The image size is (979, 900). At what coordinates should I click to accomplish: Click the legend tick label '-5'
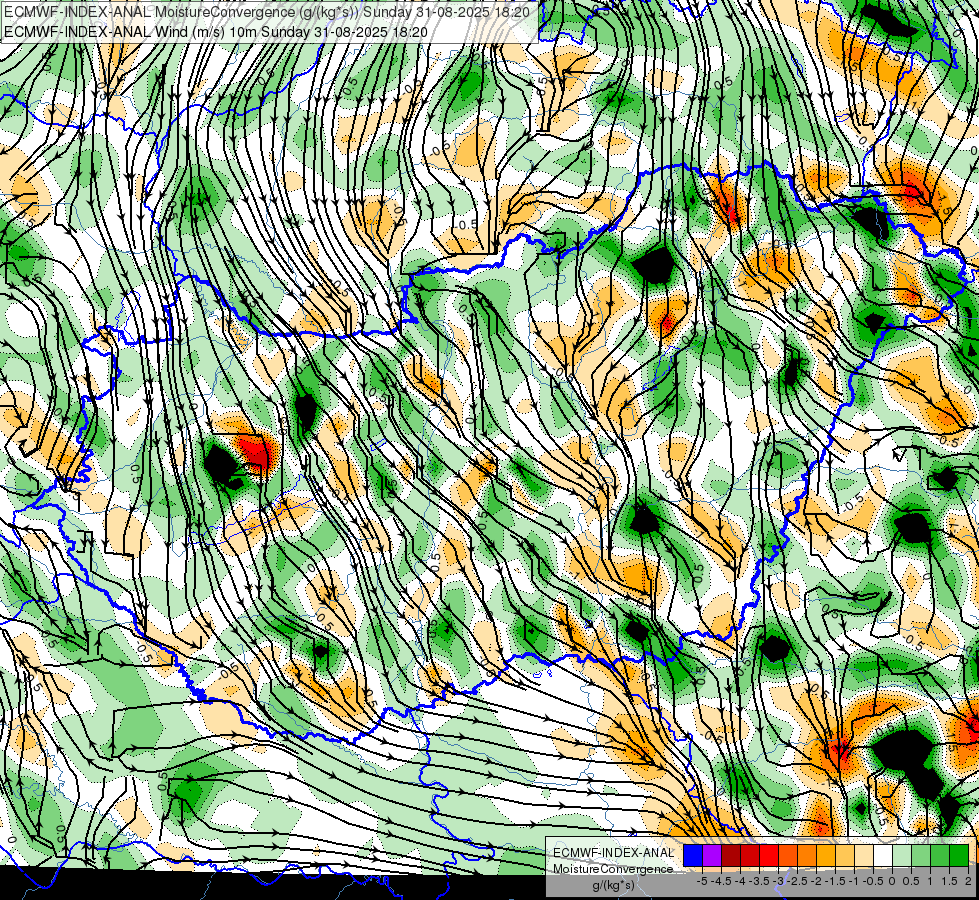pyautogui.click(x=702, y=881)
